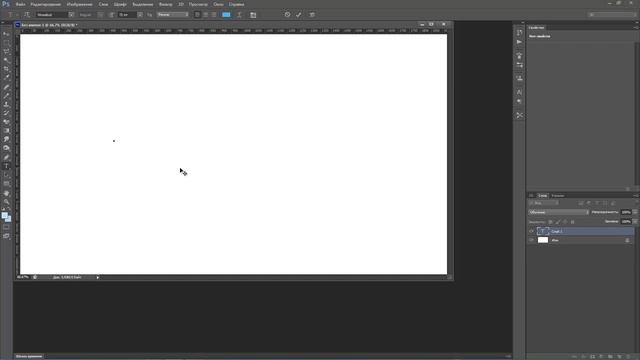Image resolution: width=640 pixels, height=360 pixels.
Task: Open the Image menu
Action: pyautogui.click(x=80, y=4)
